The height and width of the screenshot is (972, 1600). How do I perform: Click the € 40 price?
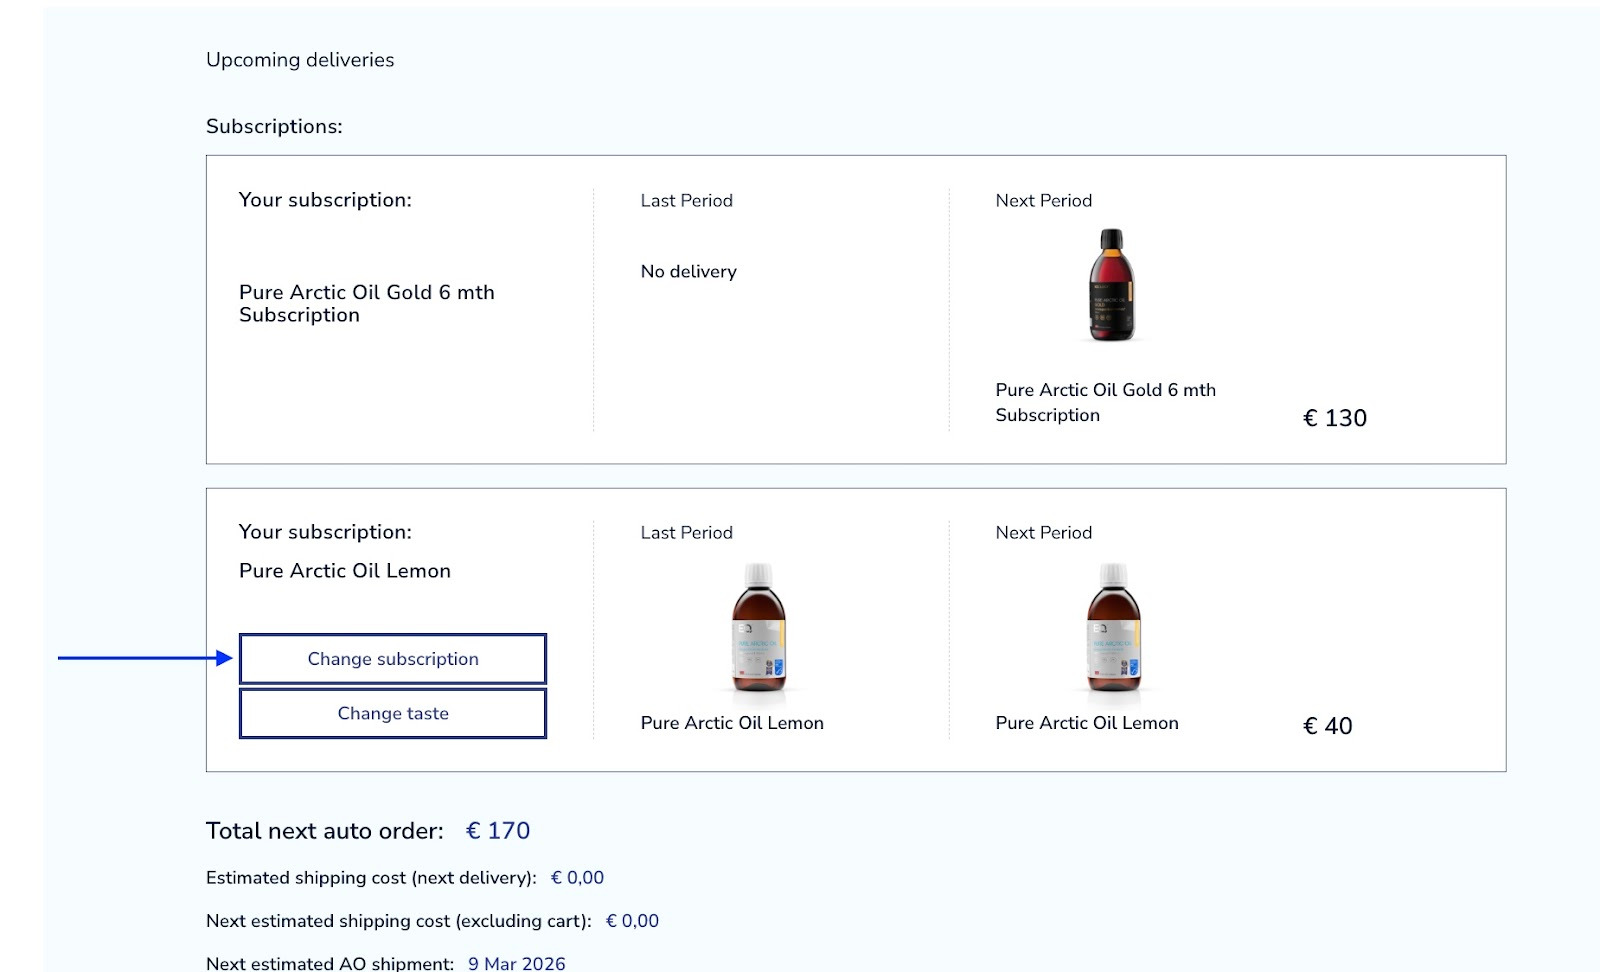(1328, 726)
